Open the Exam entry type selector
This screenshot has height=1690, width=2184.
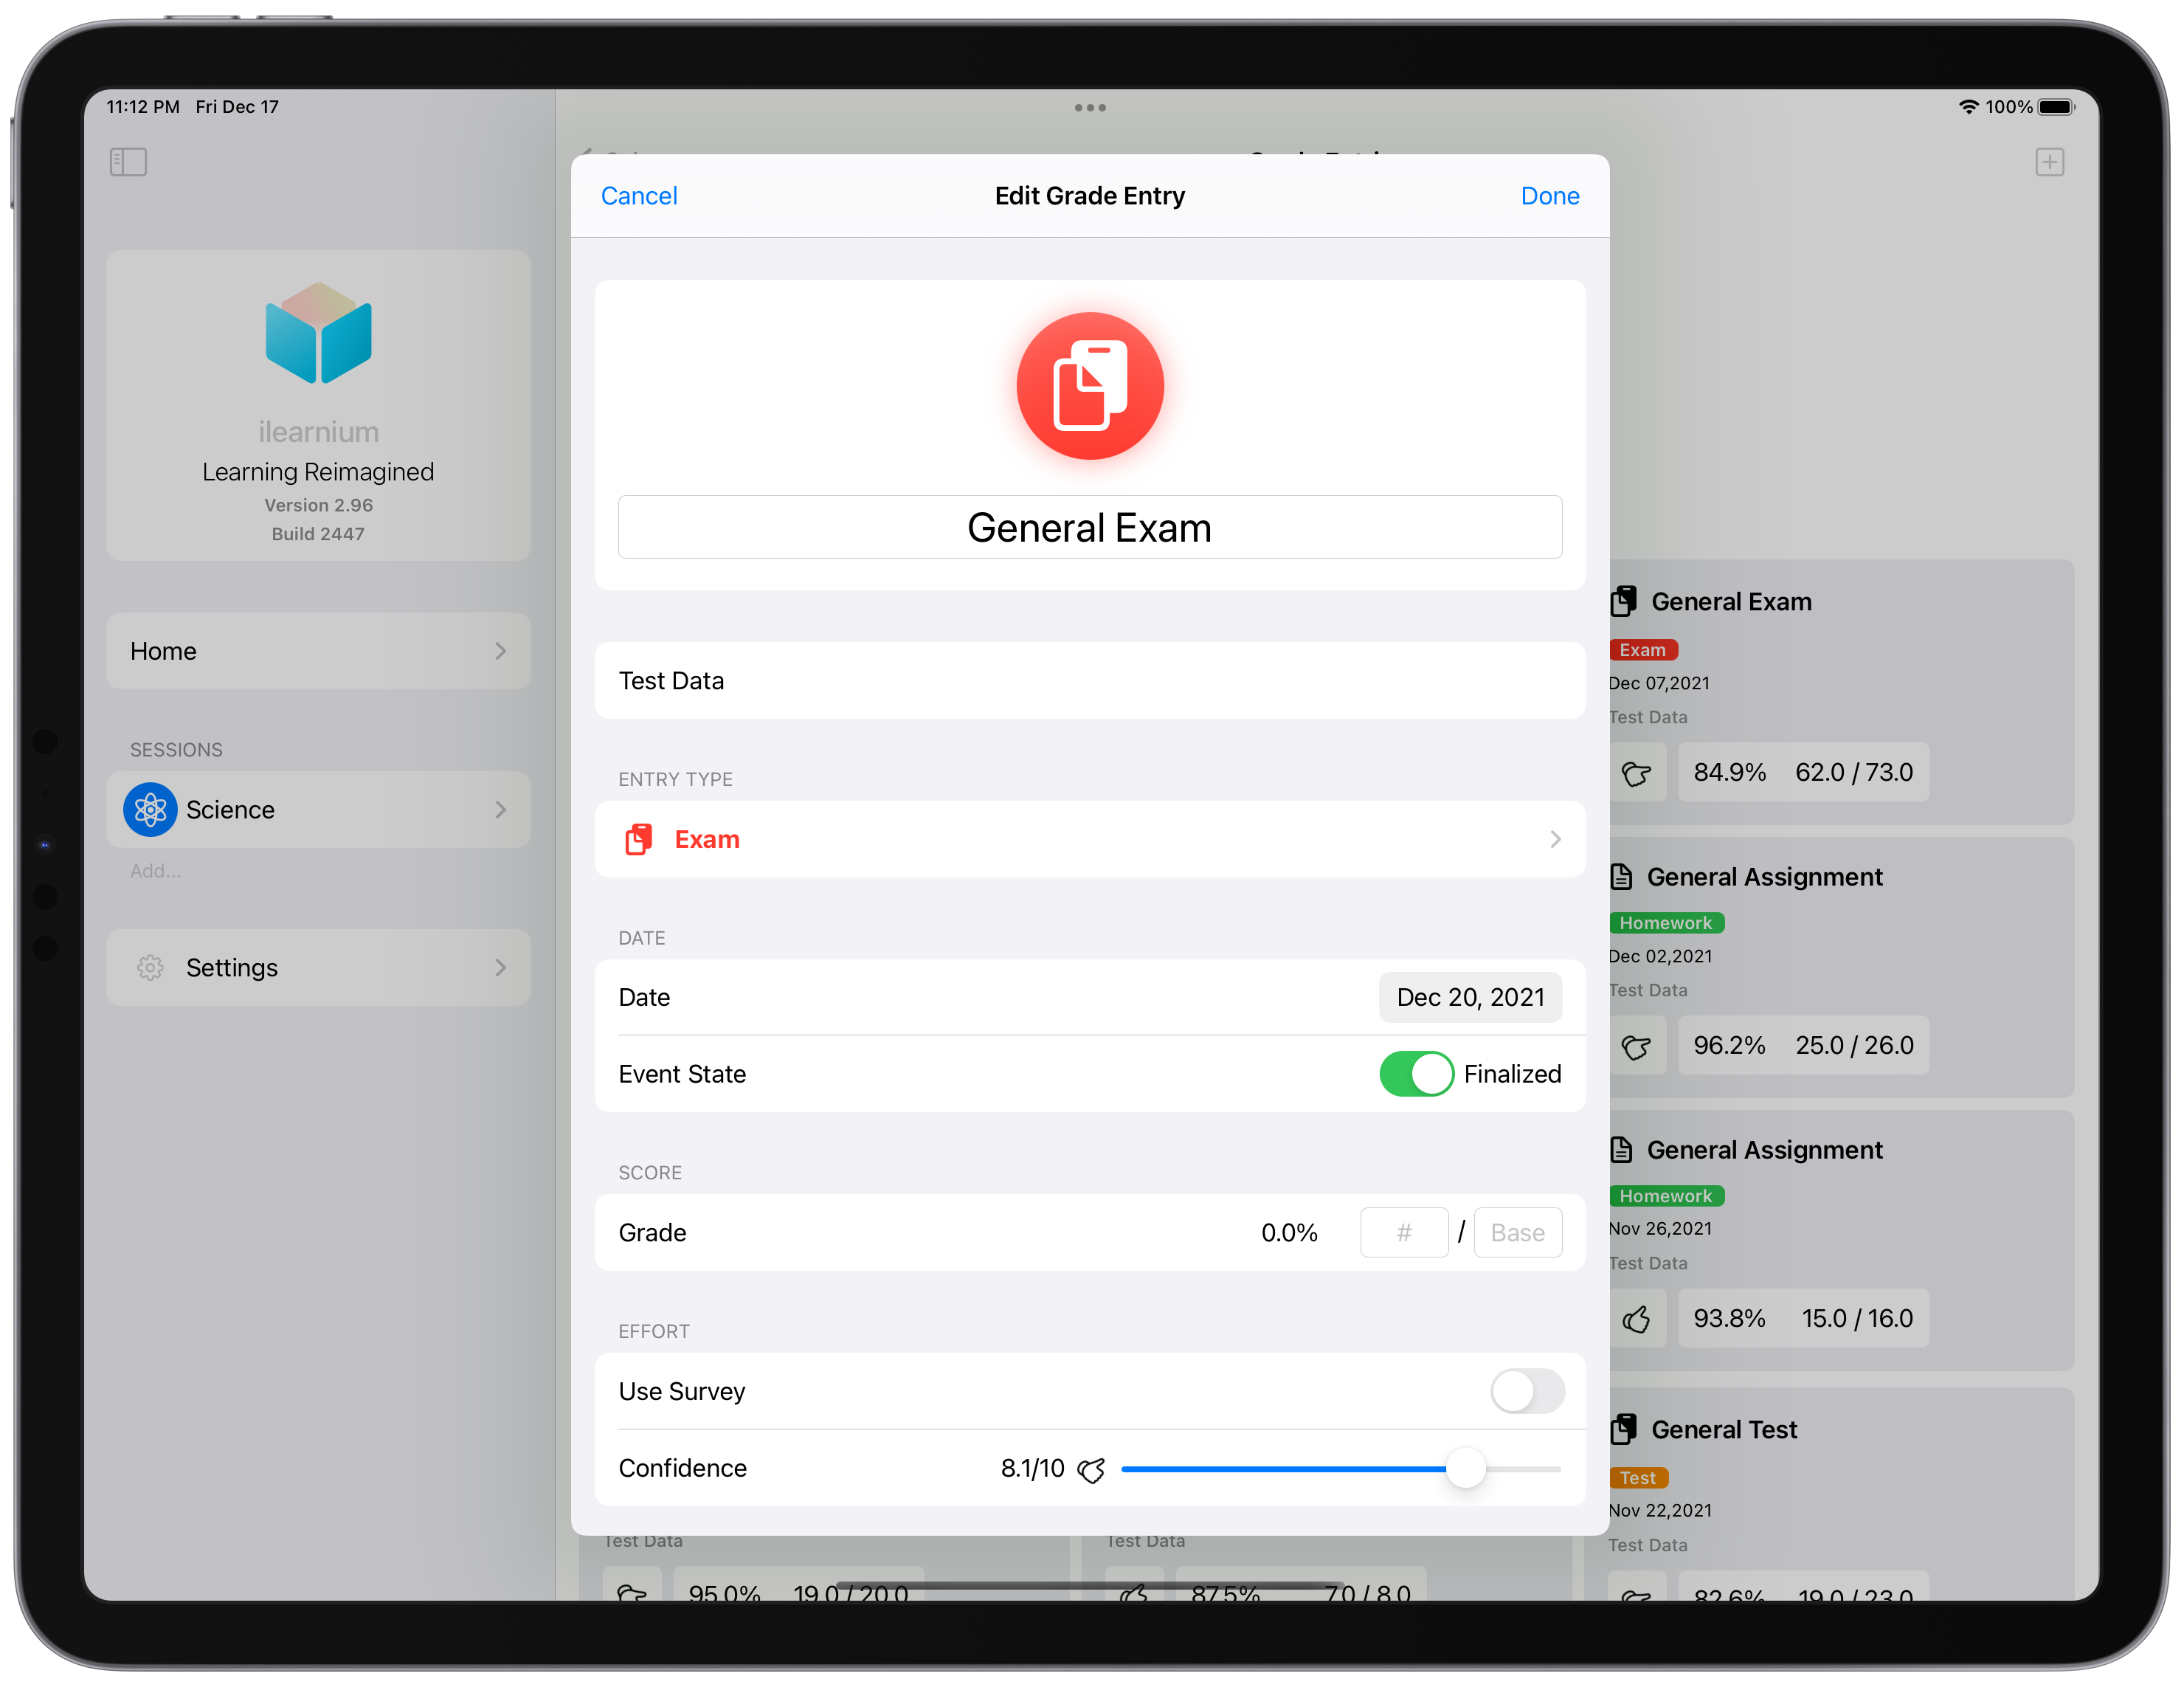click(x=1089, y=839)
